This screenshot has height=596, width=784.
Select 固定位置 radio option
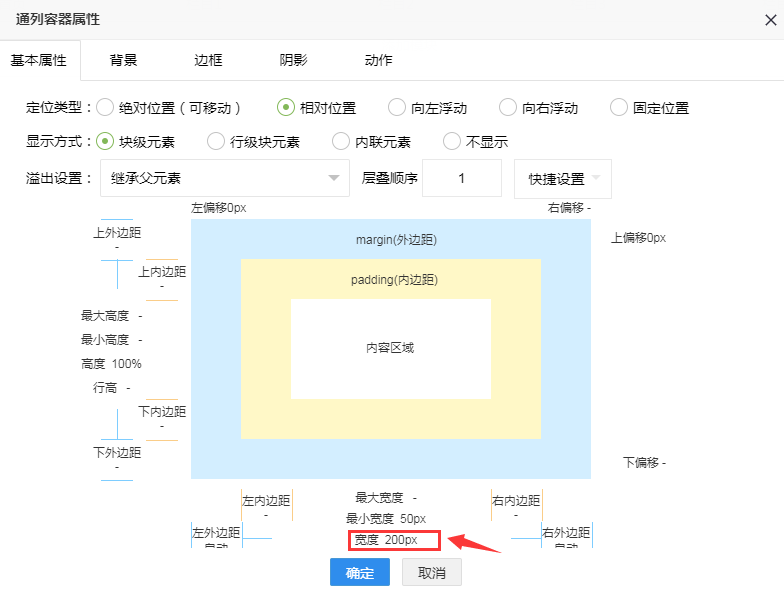click(619, 108)
